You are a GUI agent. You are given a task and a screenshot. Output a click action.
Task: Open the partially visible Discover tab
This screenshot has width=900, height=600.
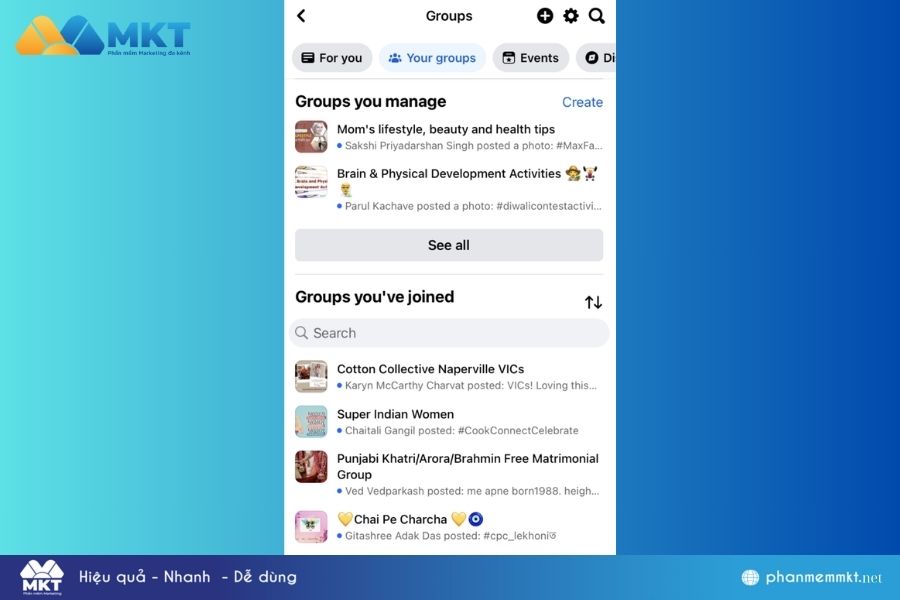600,57
